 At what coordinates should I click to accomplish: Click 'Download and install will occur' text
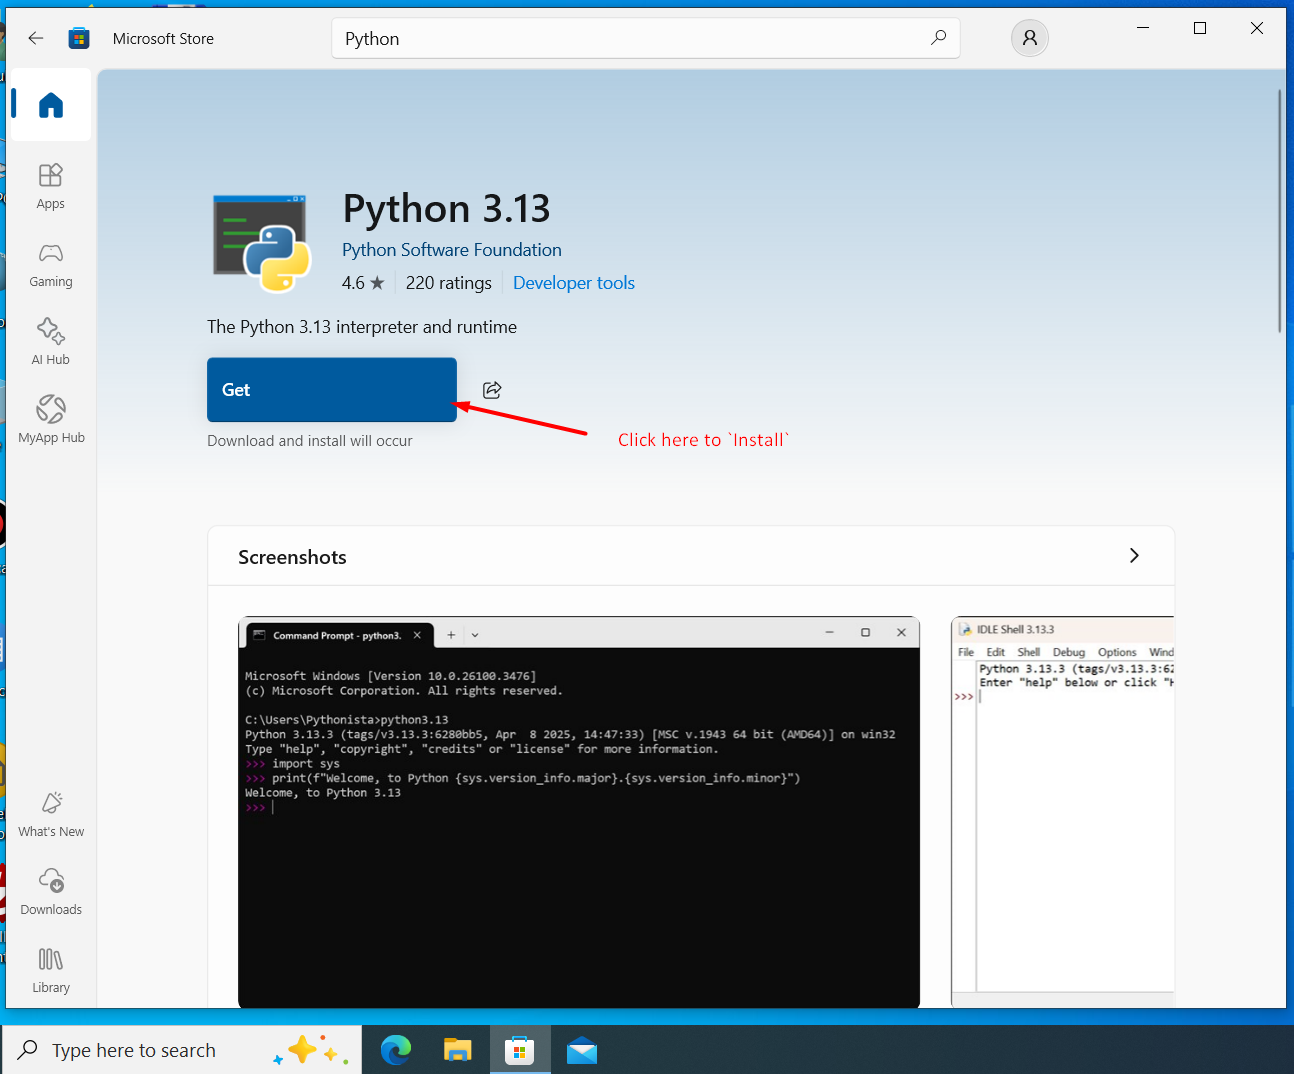click(310, 441)
